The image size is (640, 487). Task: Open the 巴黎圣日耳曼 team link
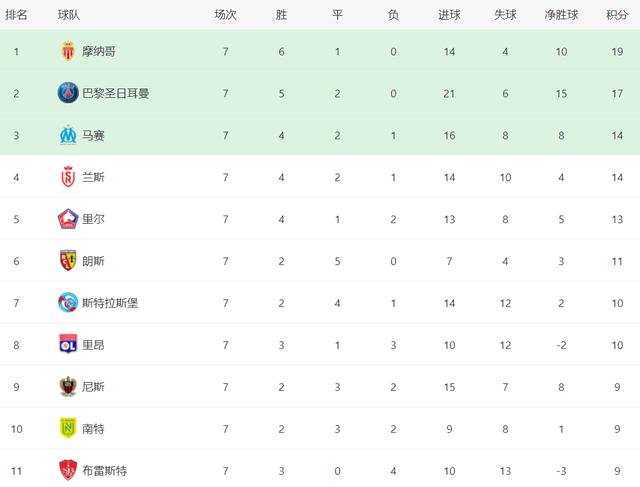[x=116, y=93]
